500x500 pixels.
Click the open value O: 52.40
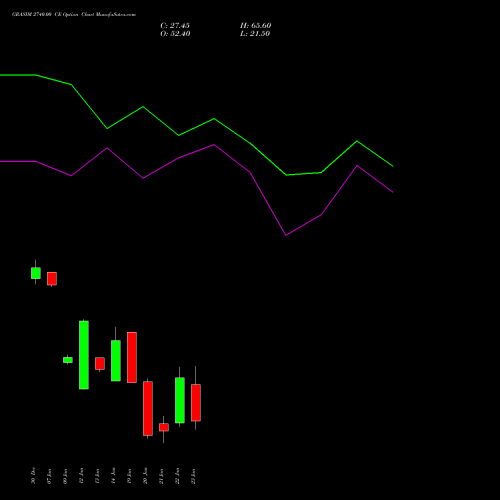coord(175,34)
